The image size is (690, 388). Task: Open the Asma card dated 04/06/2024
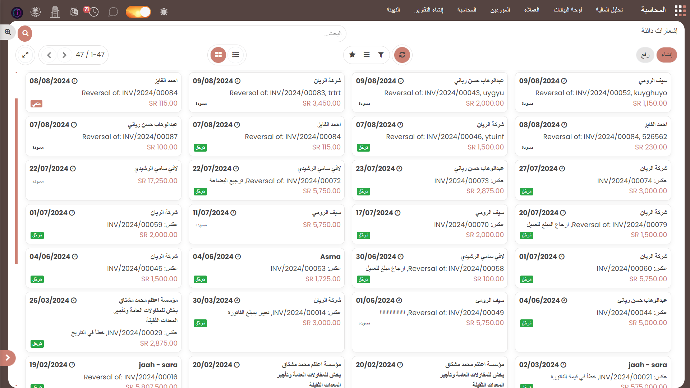tap(266, 268)
